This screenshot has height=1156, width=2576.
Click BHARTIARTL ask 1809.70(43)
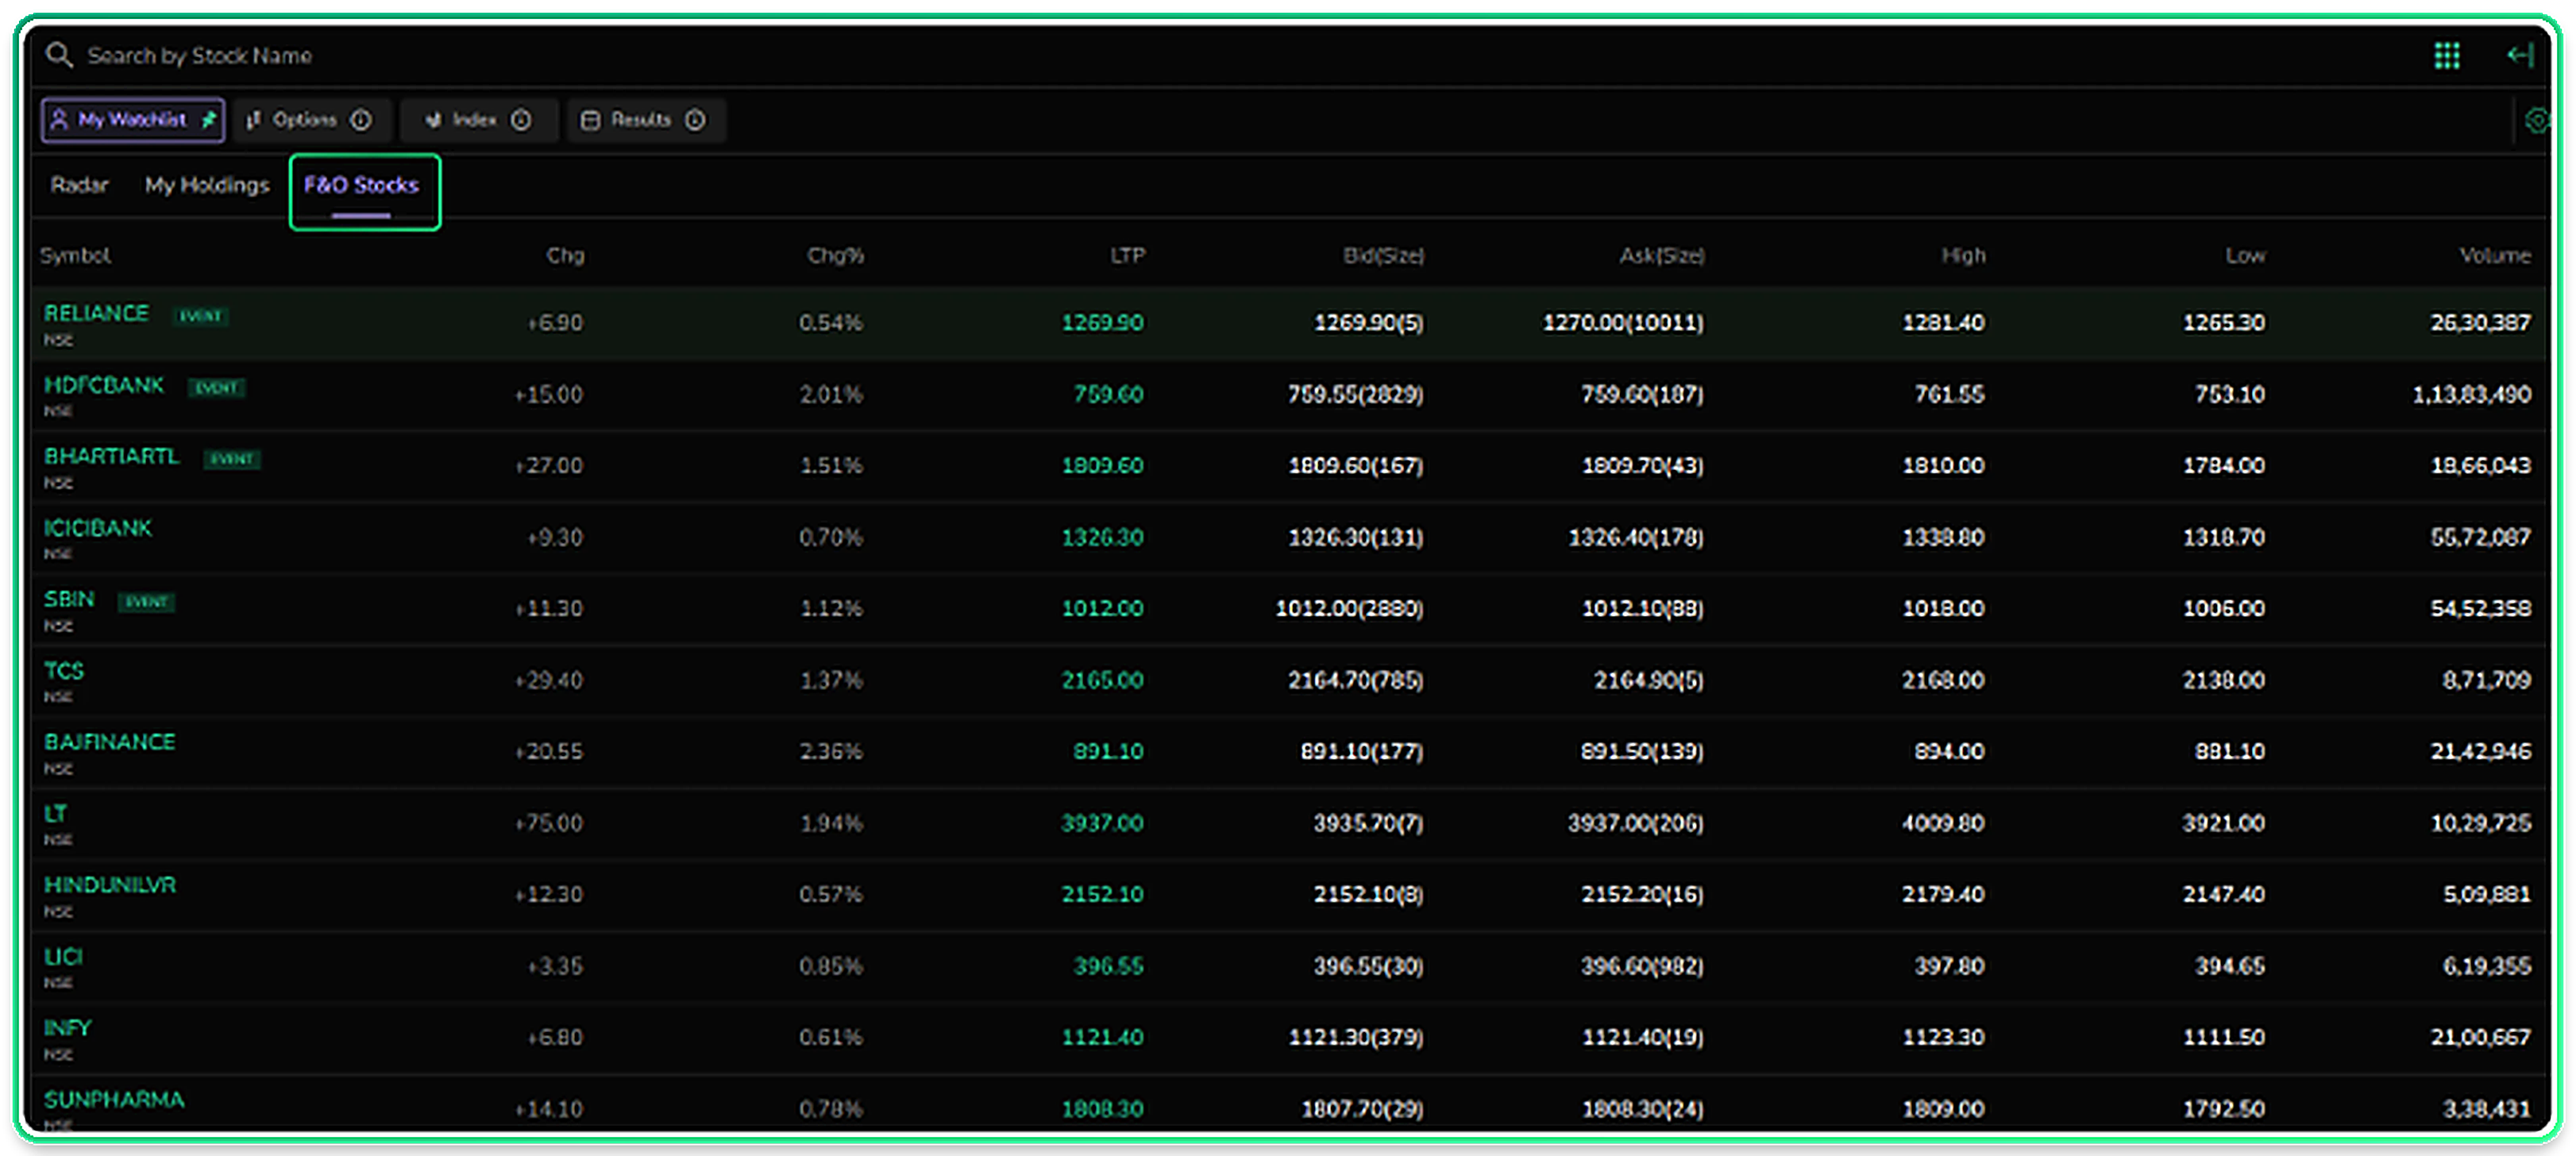1642,466
